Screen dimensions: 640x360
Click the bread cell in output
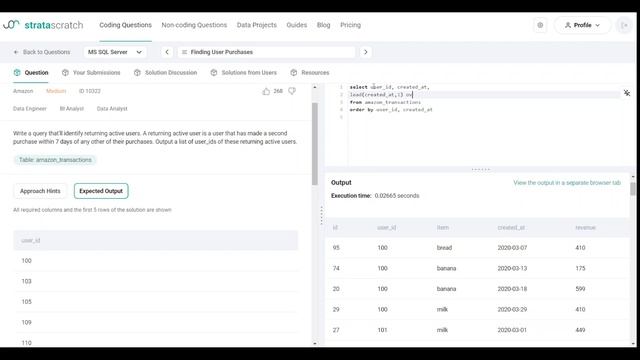click(x=444, y=248)
